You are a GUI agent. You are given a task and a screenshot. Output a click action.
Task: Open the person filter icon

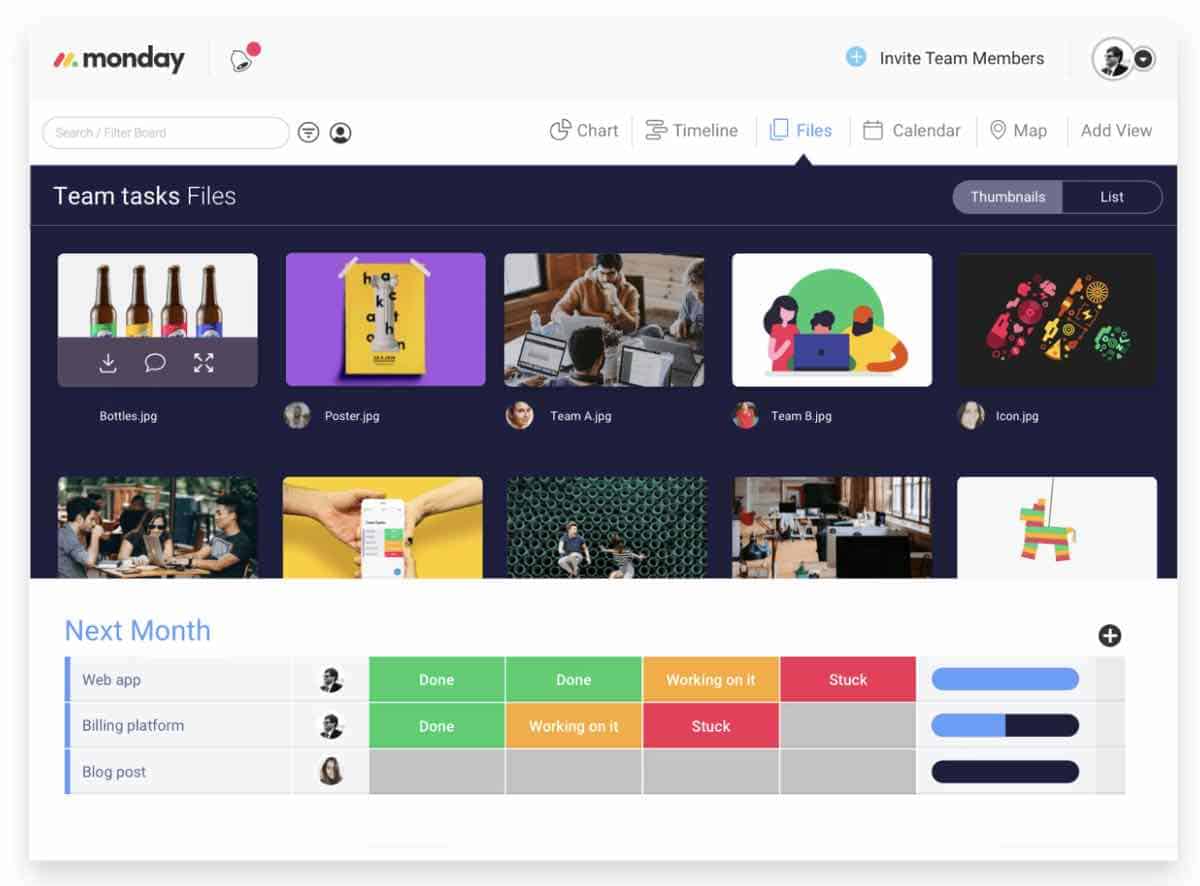(x=340, y=131)
